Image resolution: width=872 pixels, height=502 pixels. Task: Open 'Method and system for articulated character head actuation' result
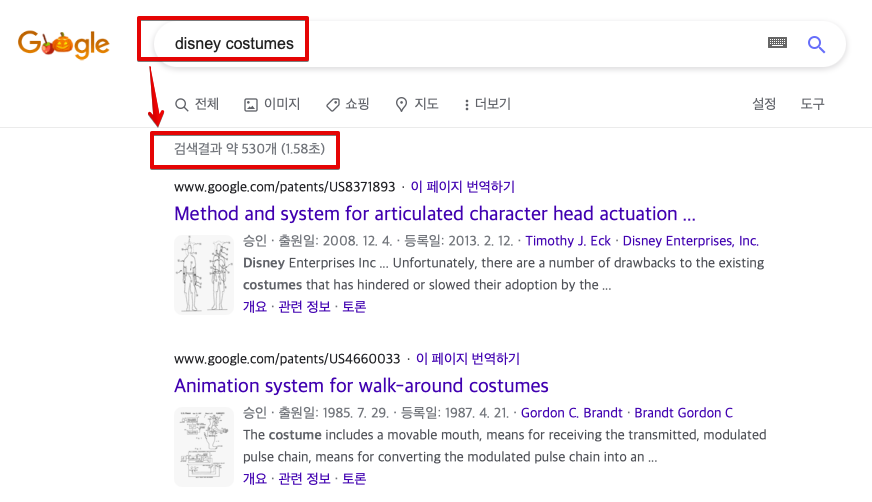click(x=435, y=213)
